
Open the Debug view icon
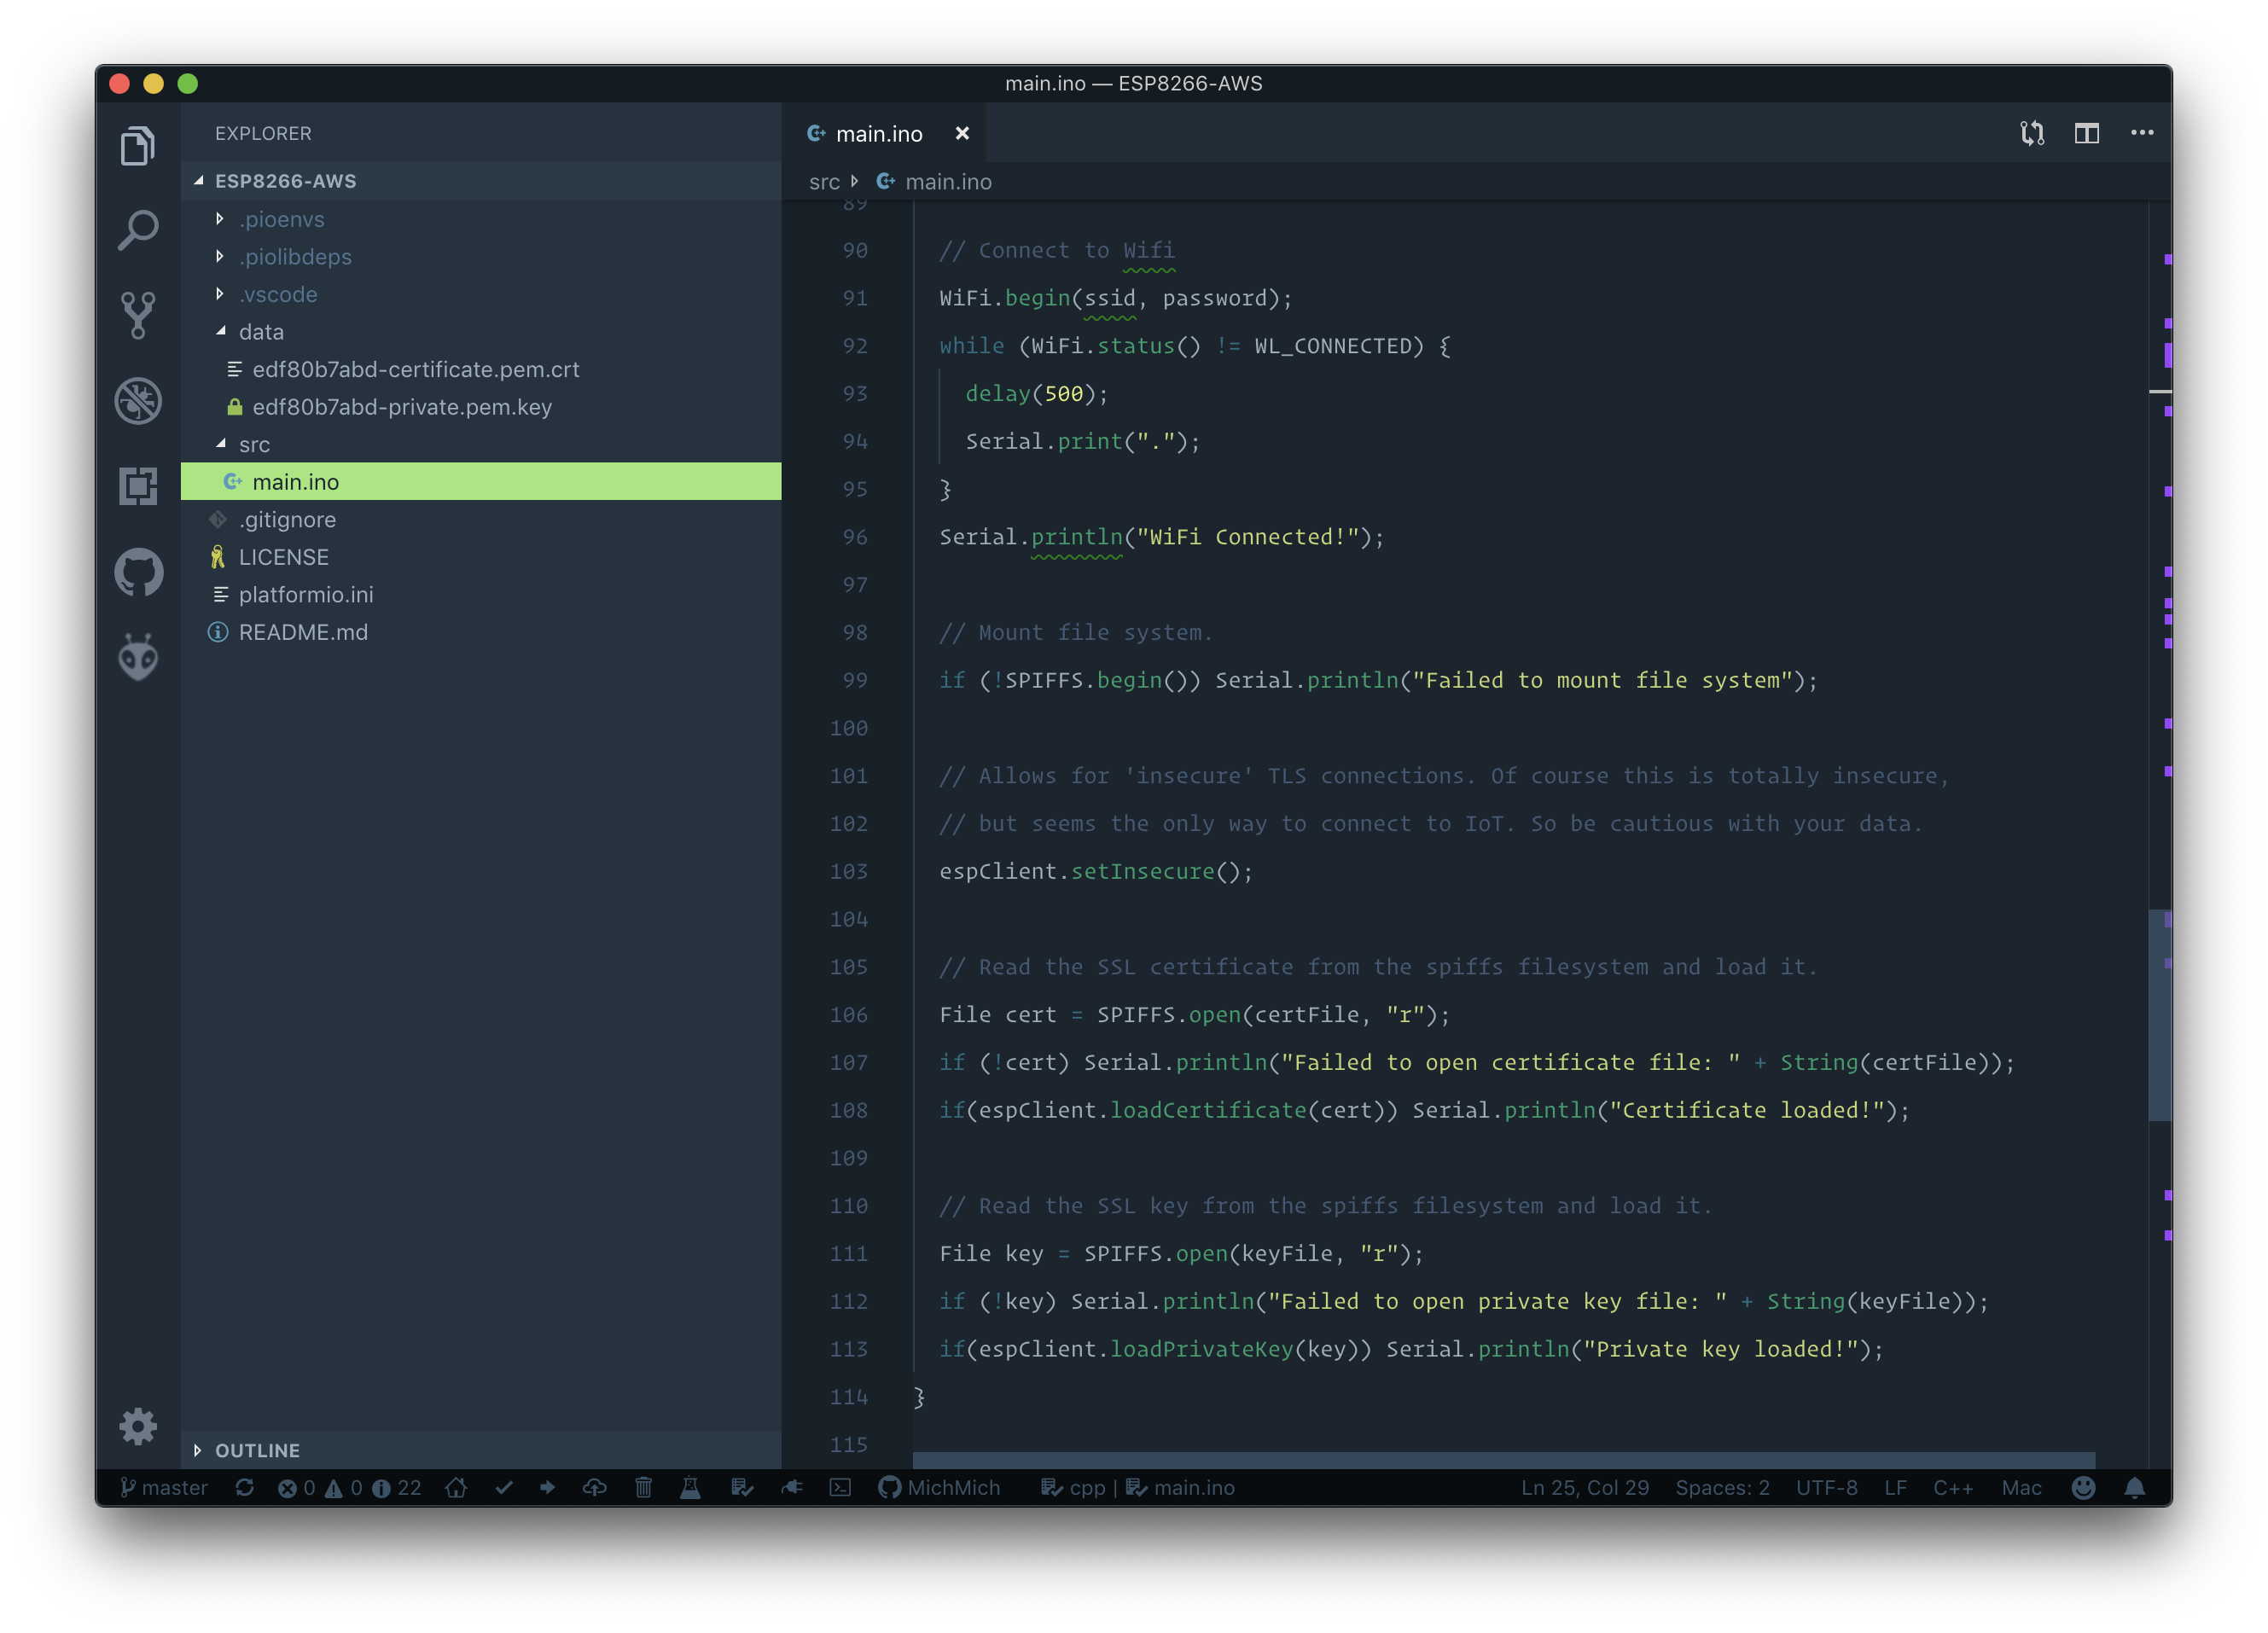click(138, 401)
